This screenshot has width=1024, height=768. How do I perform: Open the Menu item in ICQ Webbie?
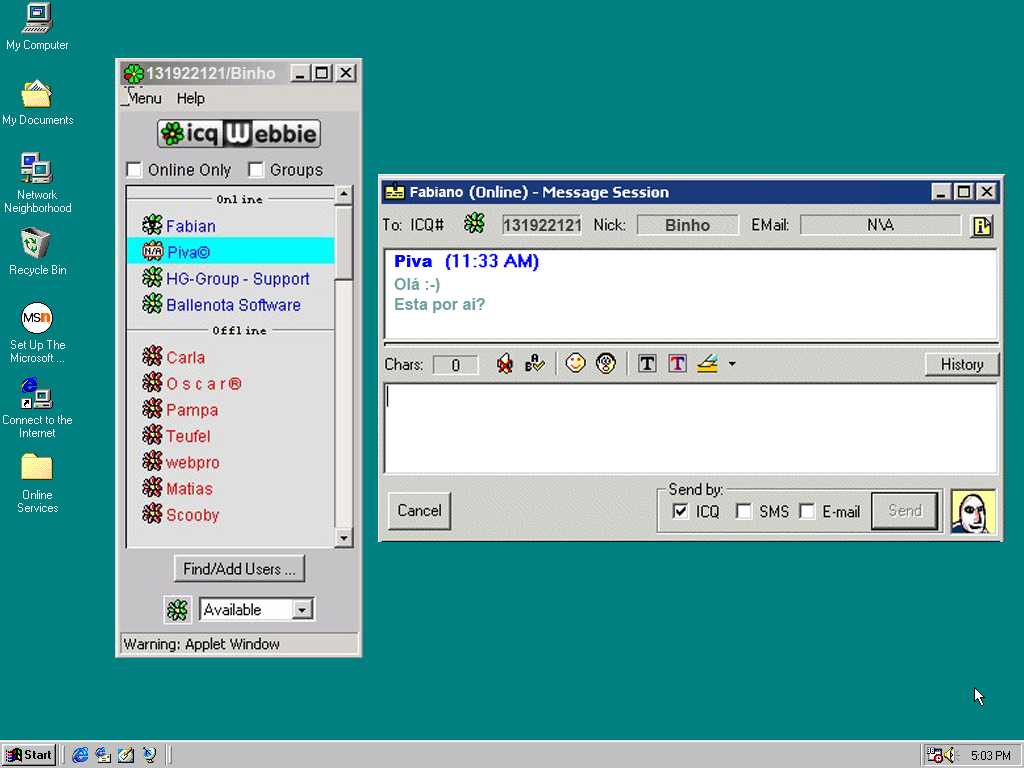coord(144,98)
